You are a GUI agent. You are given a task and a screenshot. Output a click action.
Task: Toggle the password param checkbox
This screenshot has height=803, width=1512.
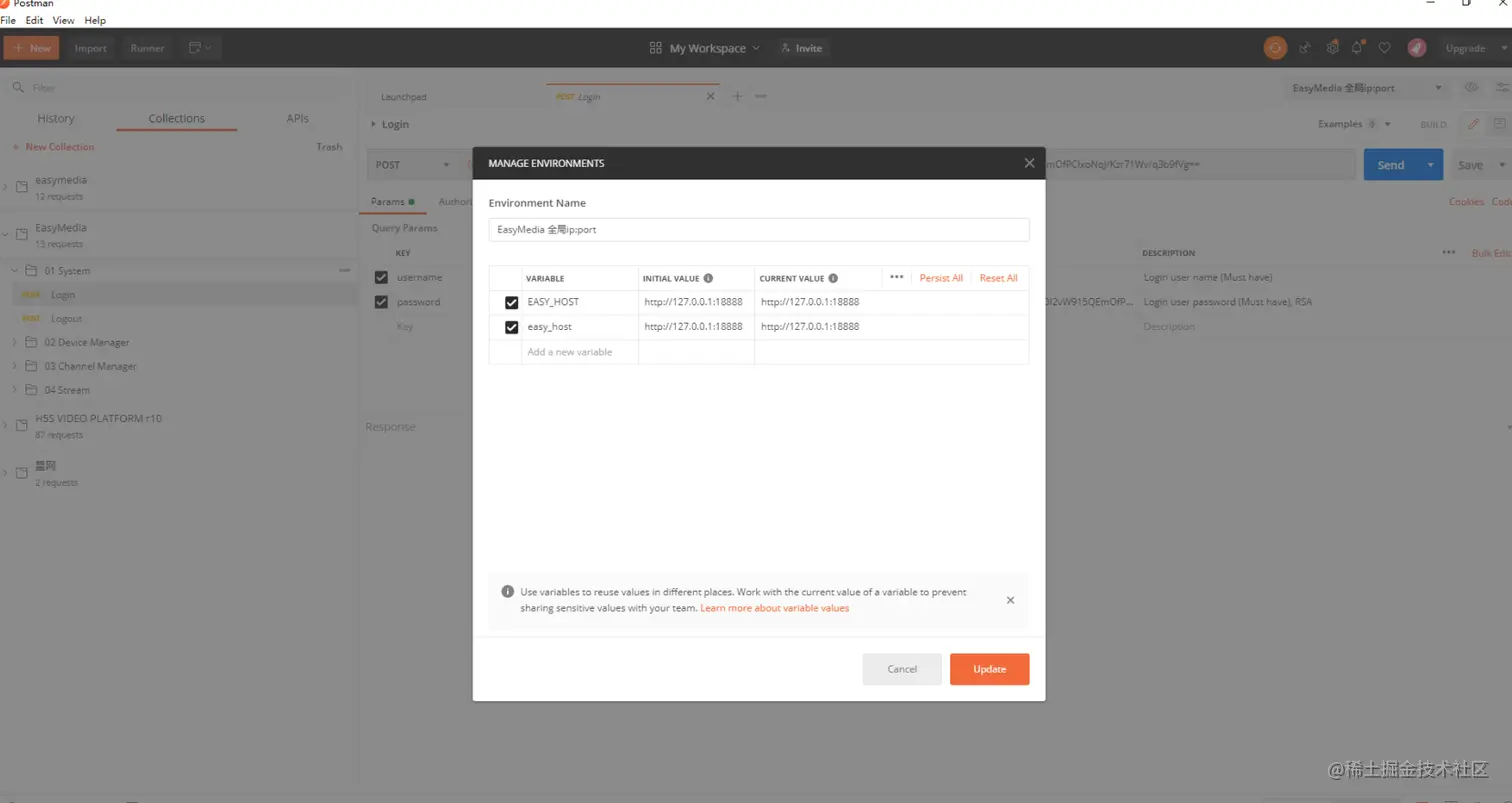pyautogui.click(x=381, y=302)
